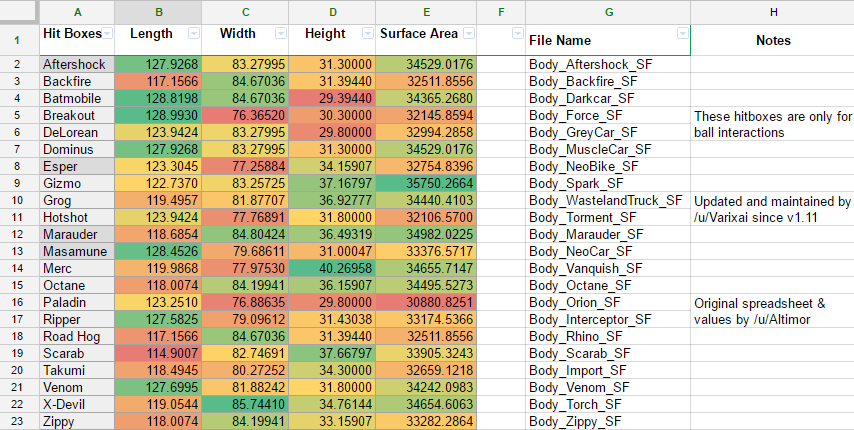Screen dimensions: 854x430
Task: Open the Surface Area column filter dropdown
Action: tap(468, 34)
